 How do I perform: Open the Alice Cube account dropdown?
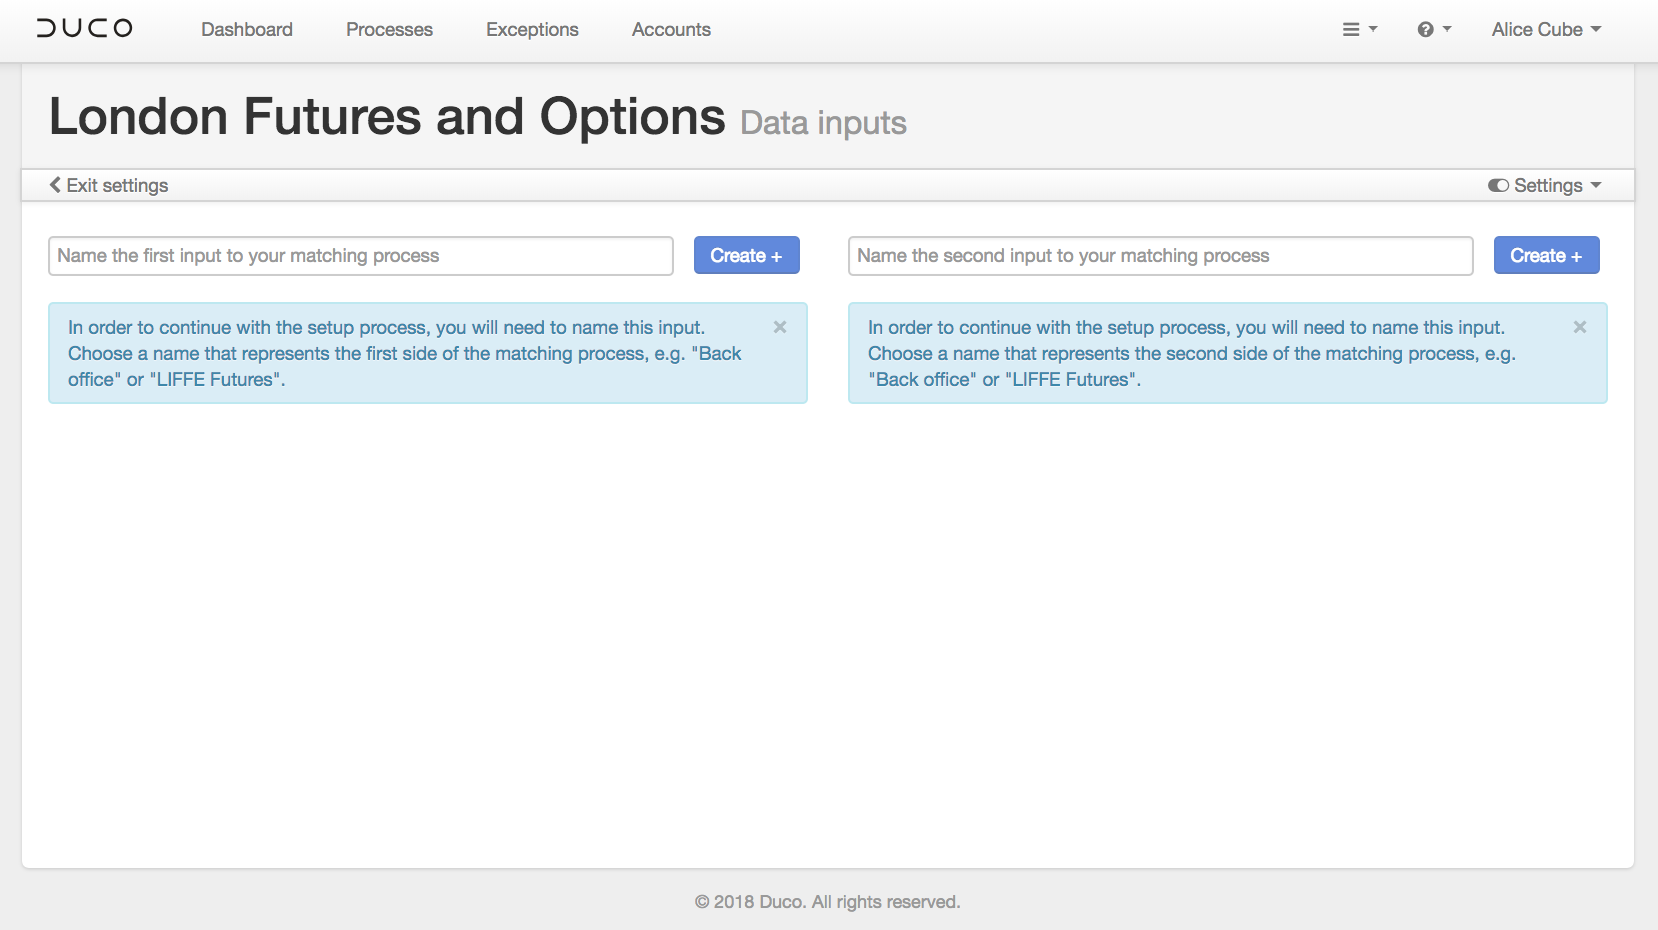1545,29
